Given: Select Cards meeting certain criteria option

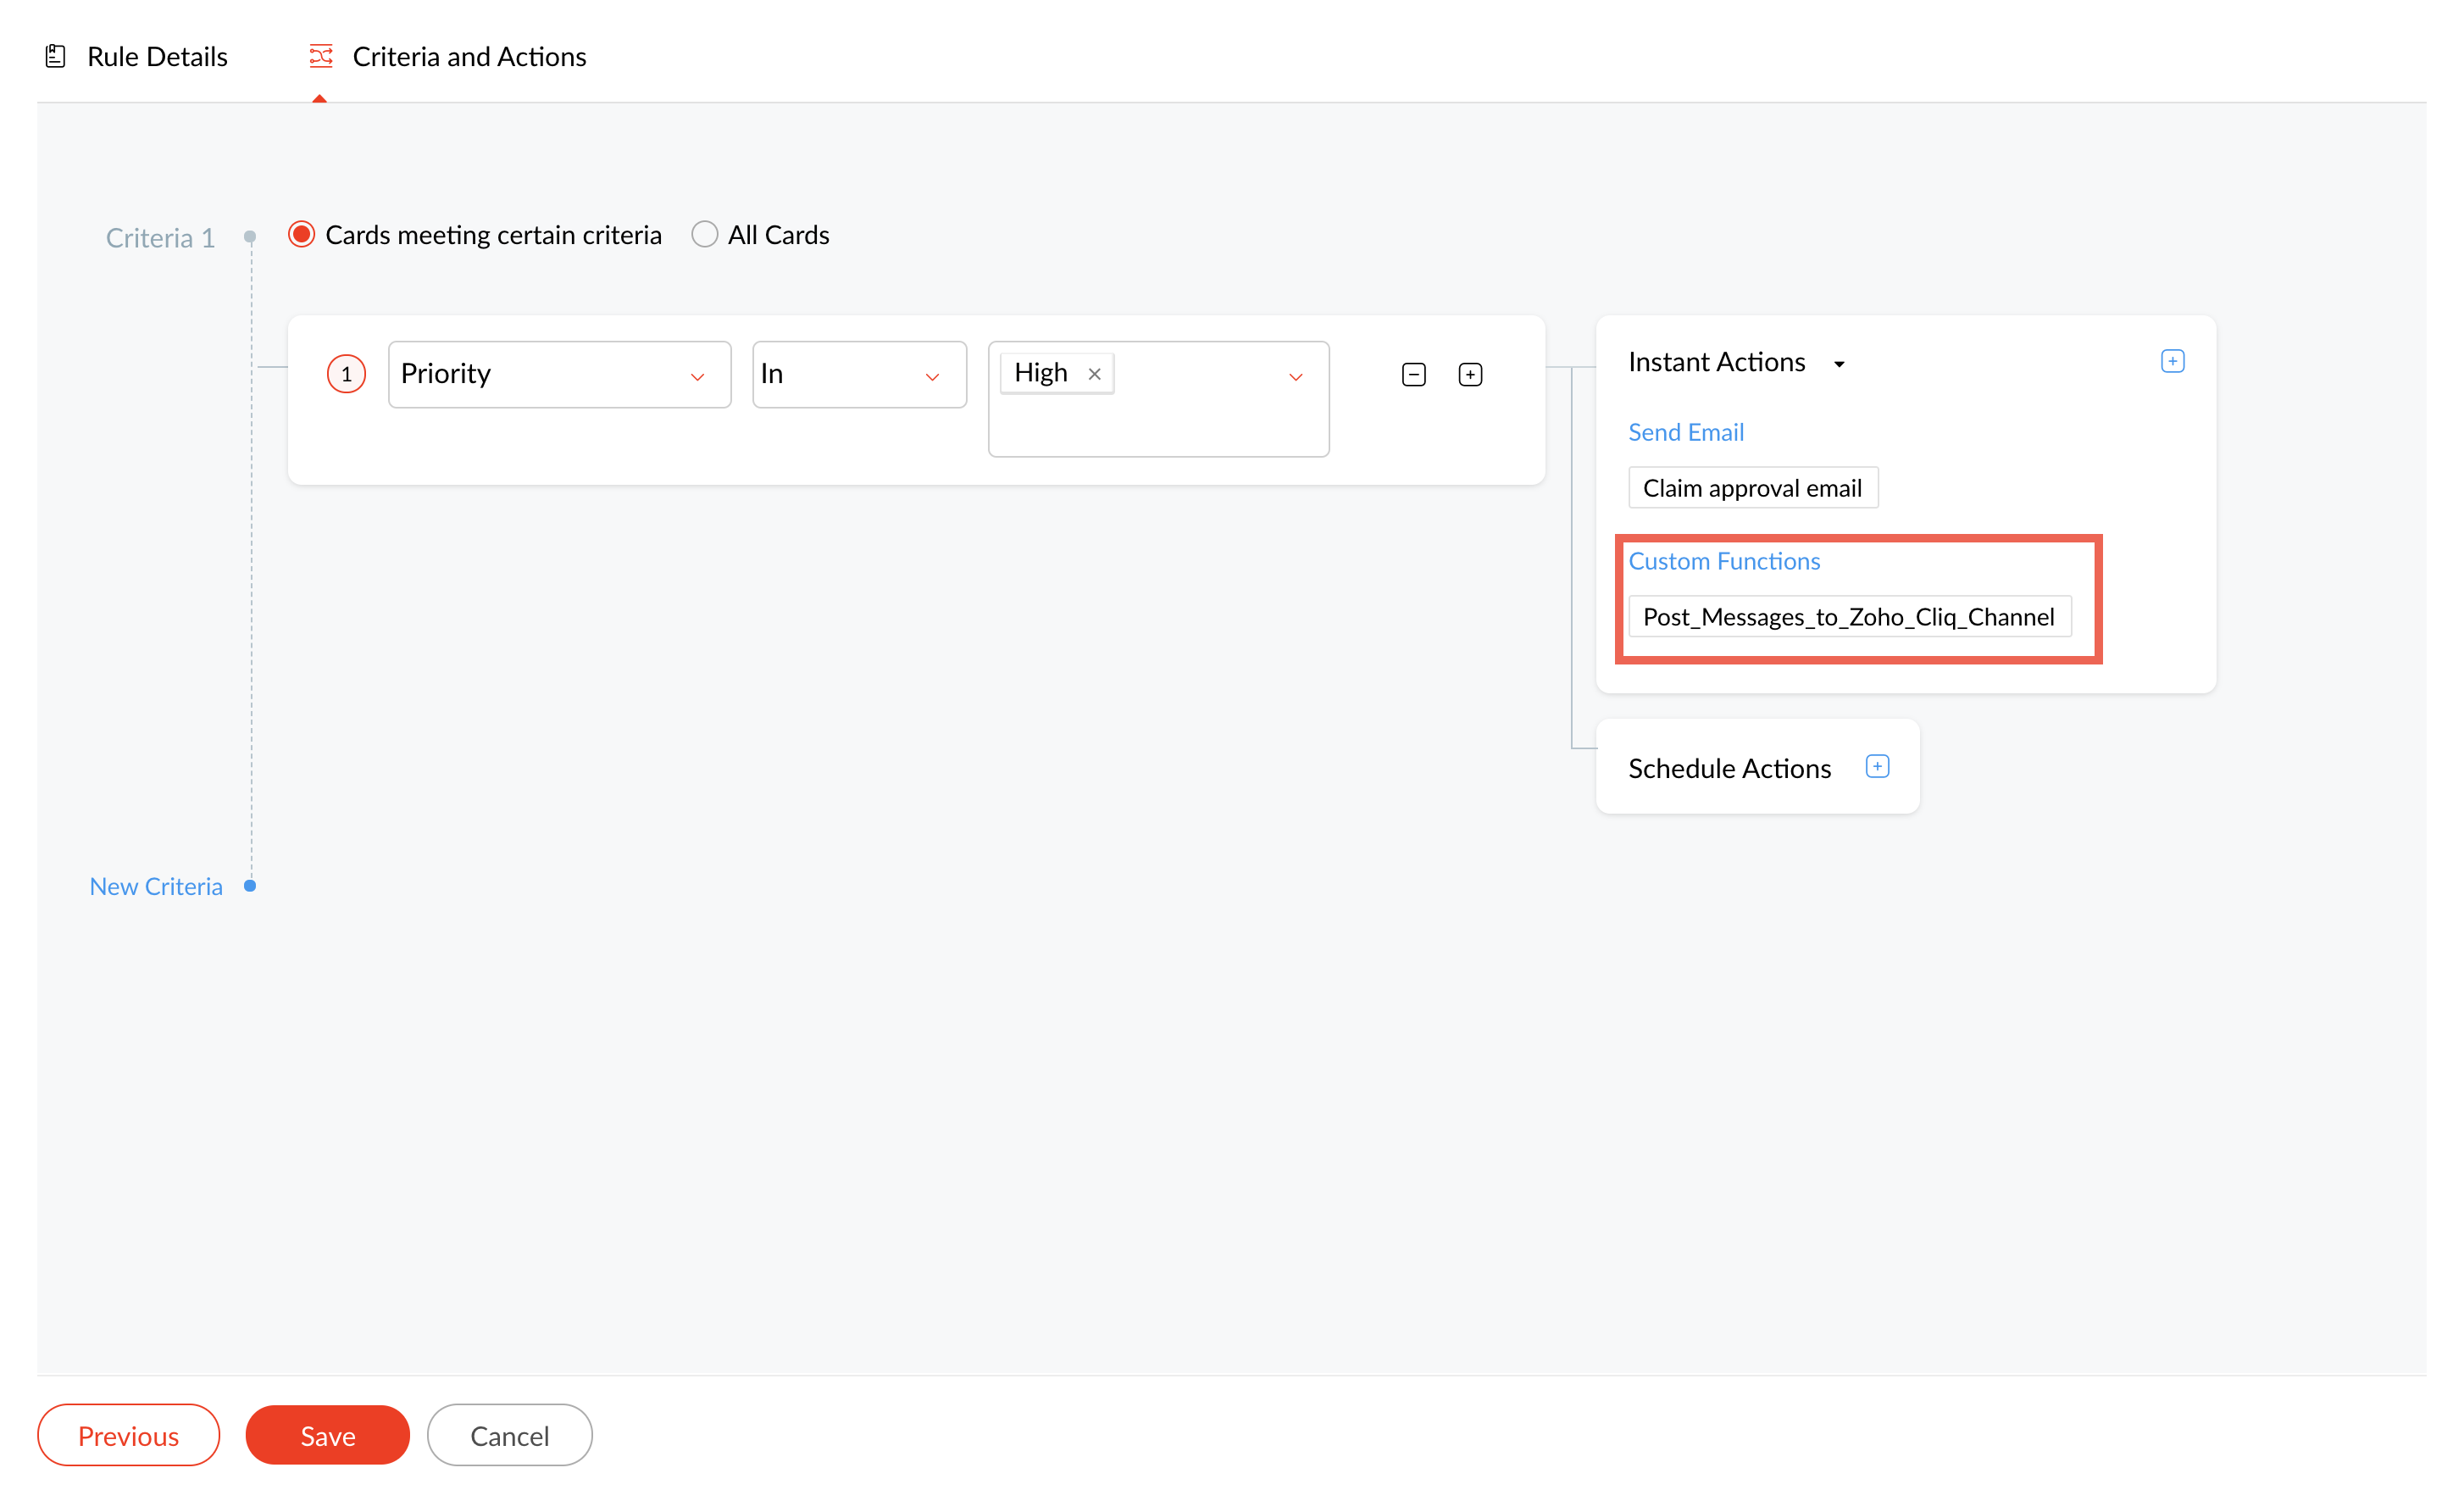Looking at the screenshot, I should coord(302,235).
